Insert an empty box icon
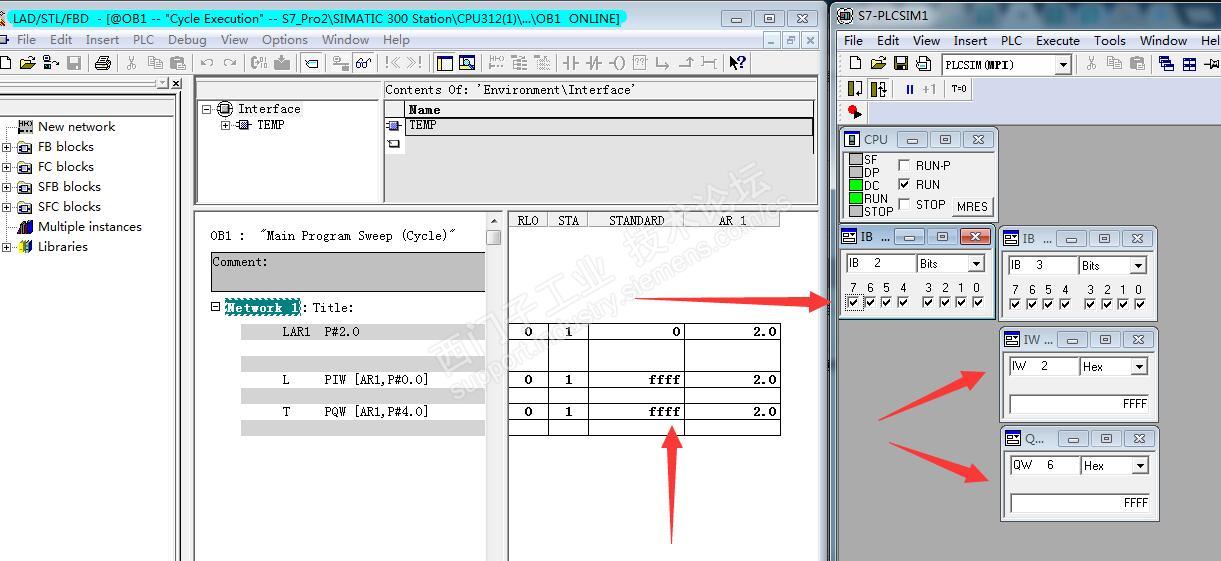The image size is (1221, 561). click(x=640, y=63)
